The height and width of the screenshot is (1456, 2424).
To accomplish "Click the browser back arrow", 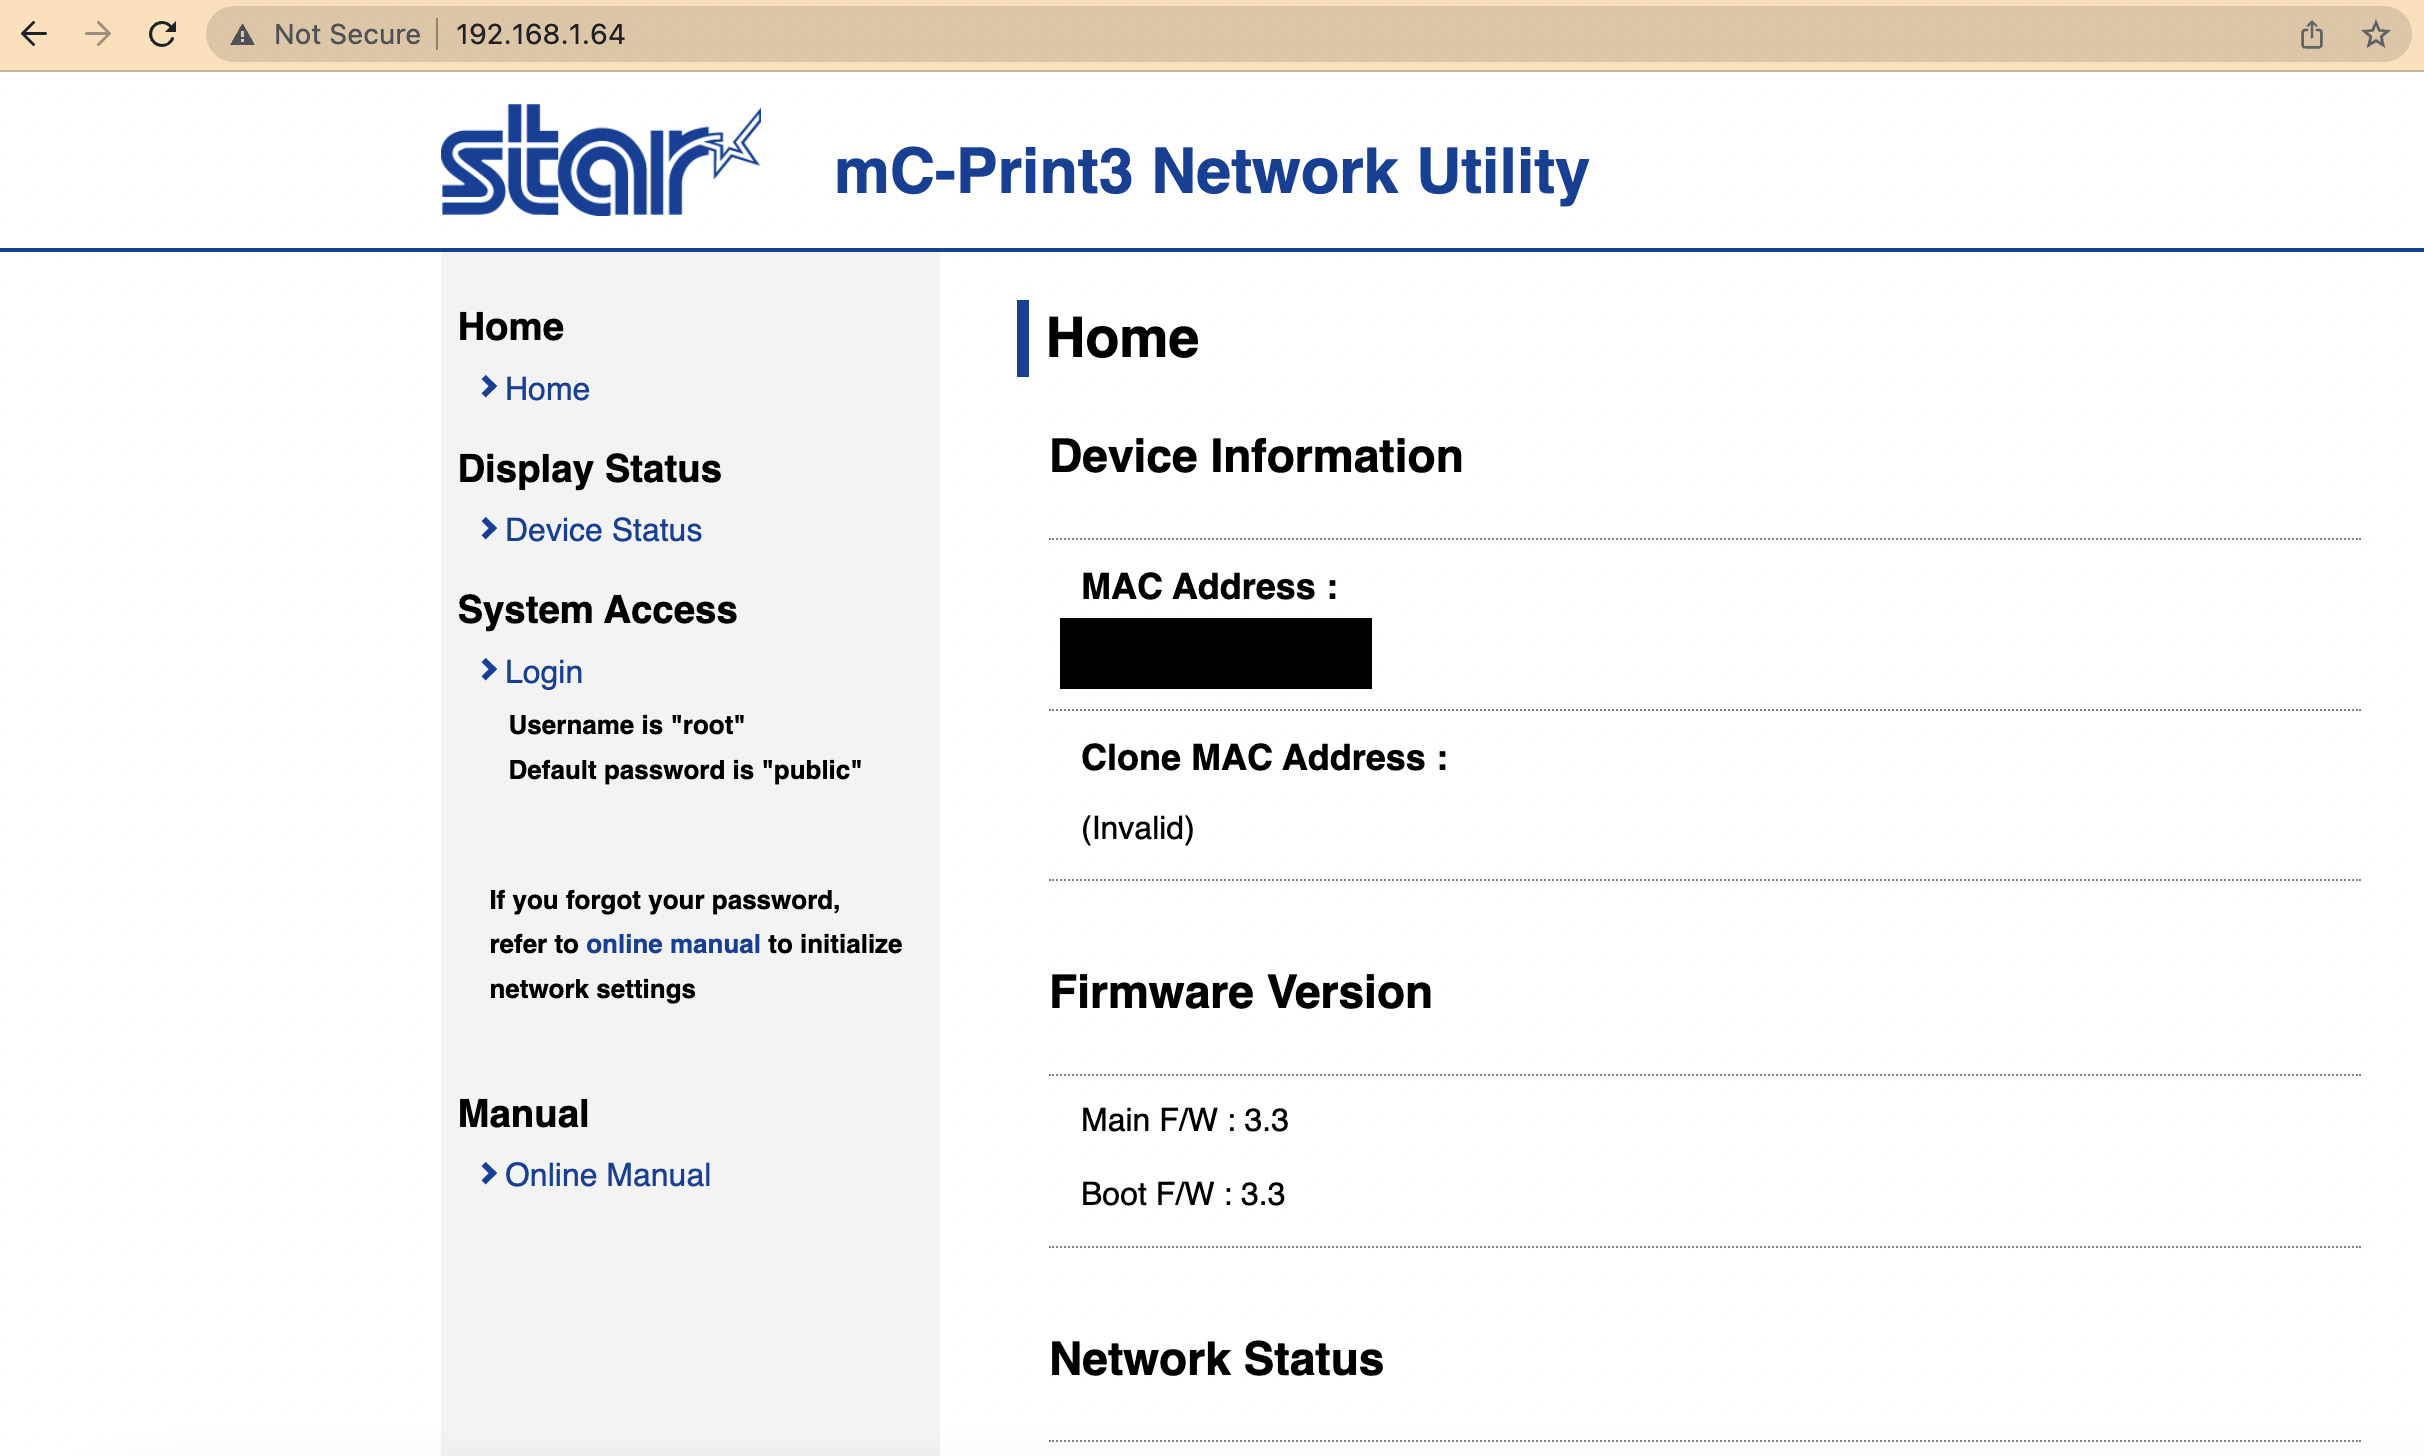I will click(34, 34).
